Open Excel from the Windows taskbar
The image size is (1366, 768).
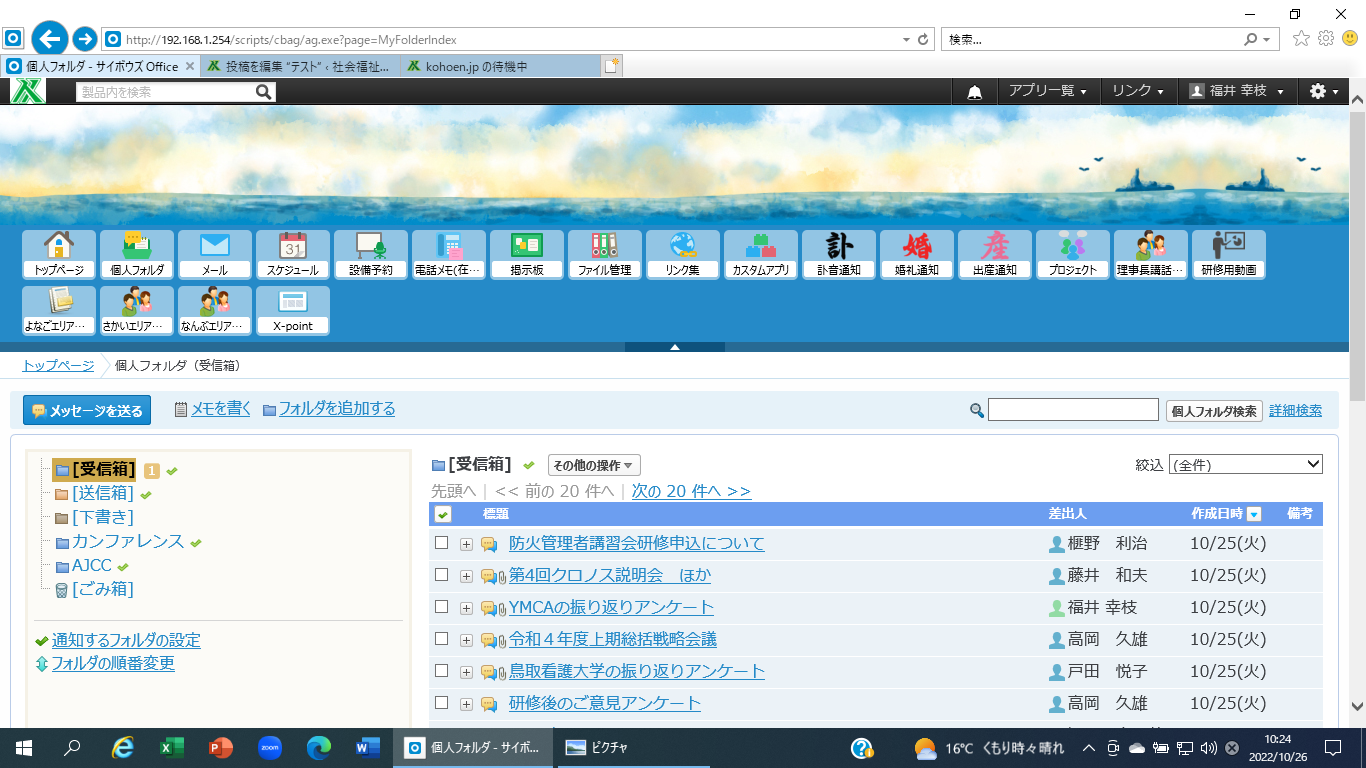click(172, 747)
